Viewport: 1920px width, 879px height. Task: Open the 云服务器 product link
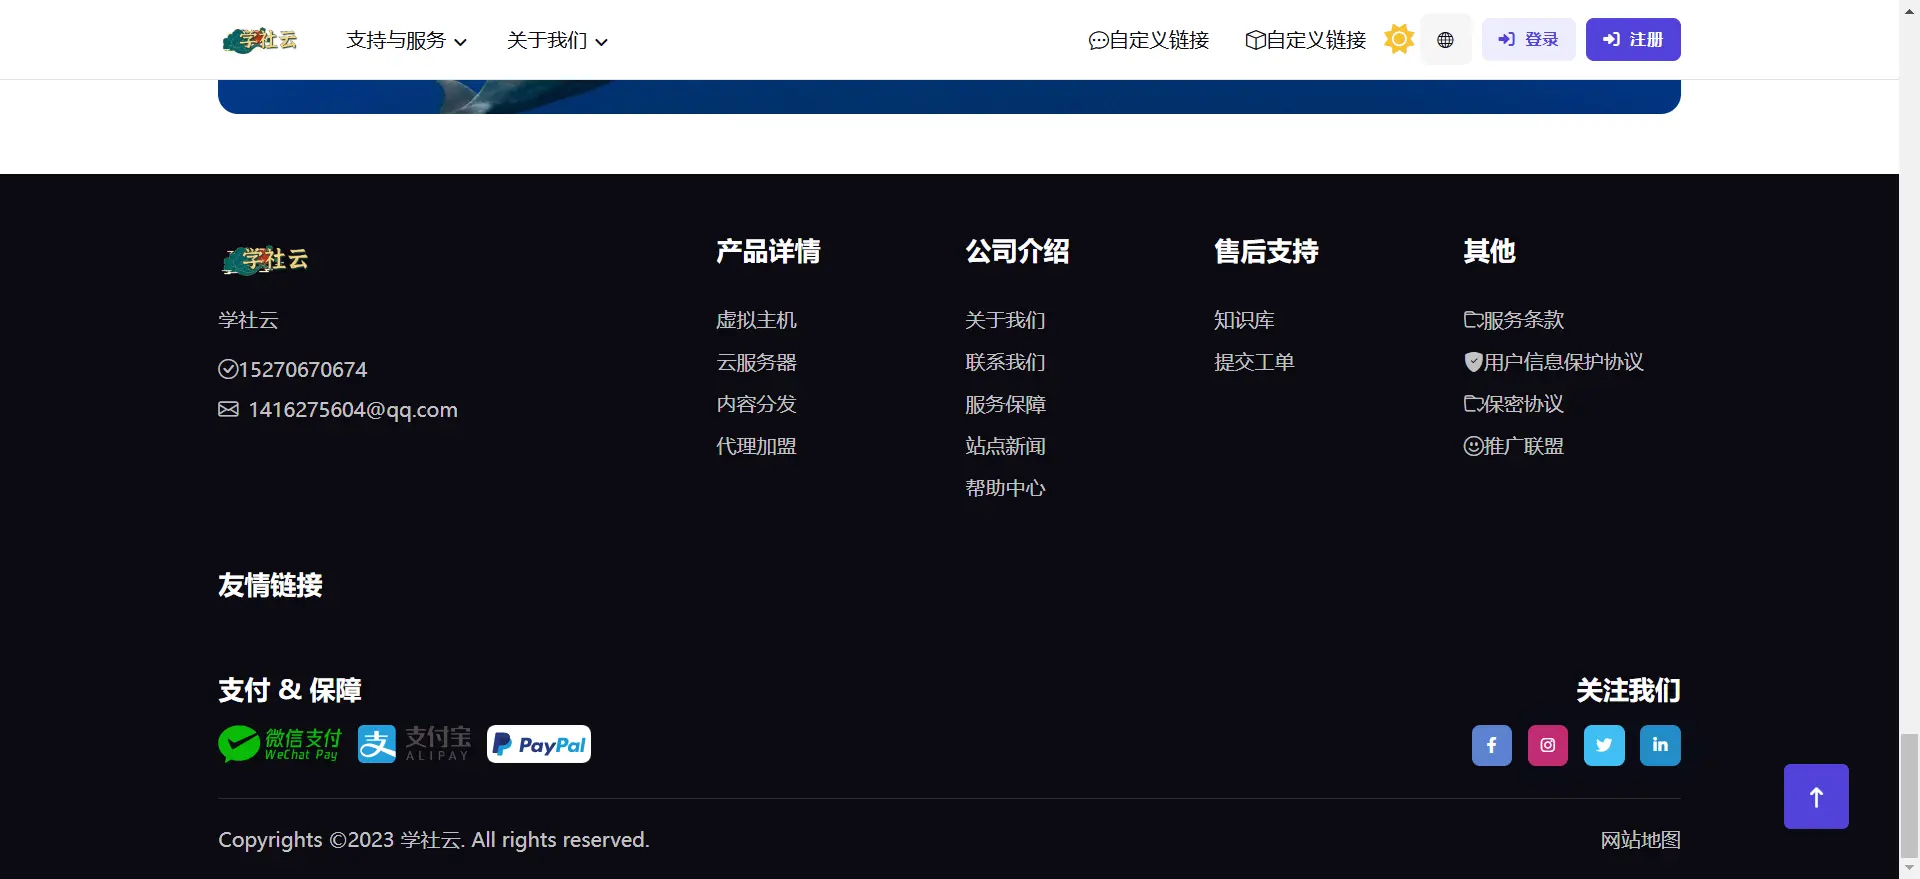756,362
